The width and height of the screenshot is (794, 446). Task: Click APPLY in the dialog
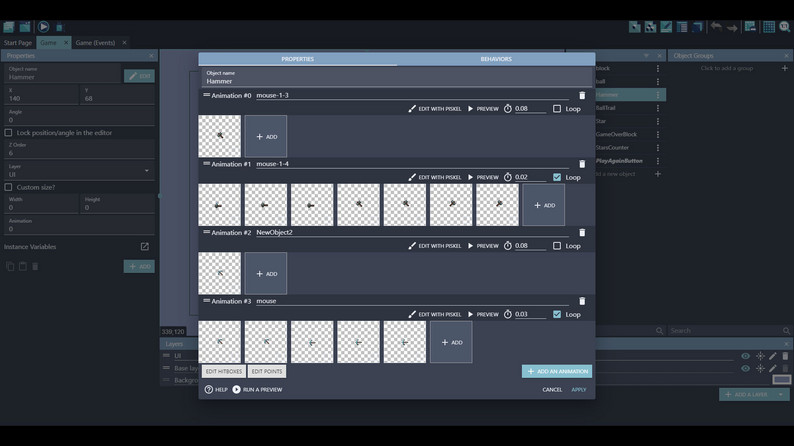pyautogui.click(x=579, y=390)
